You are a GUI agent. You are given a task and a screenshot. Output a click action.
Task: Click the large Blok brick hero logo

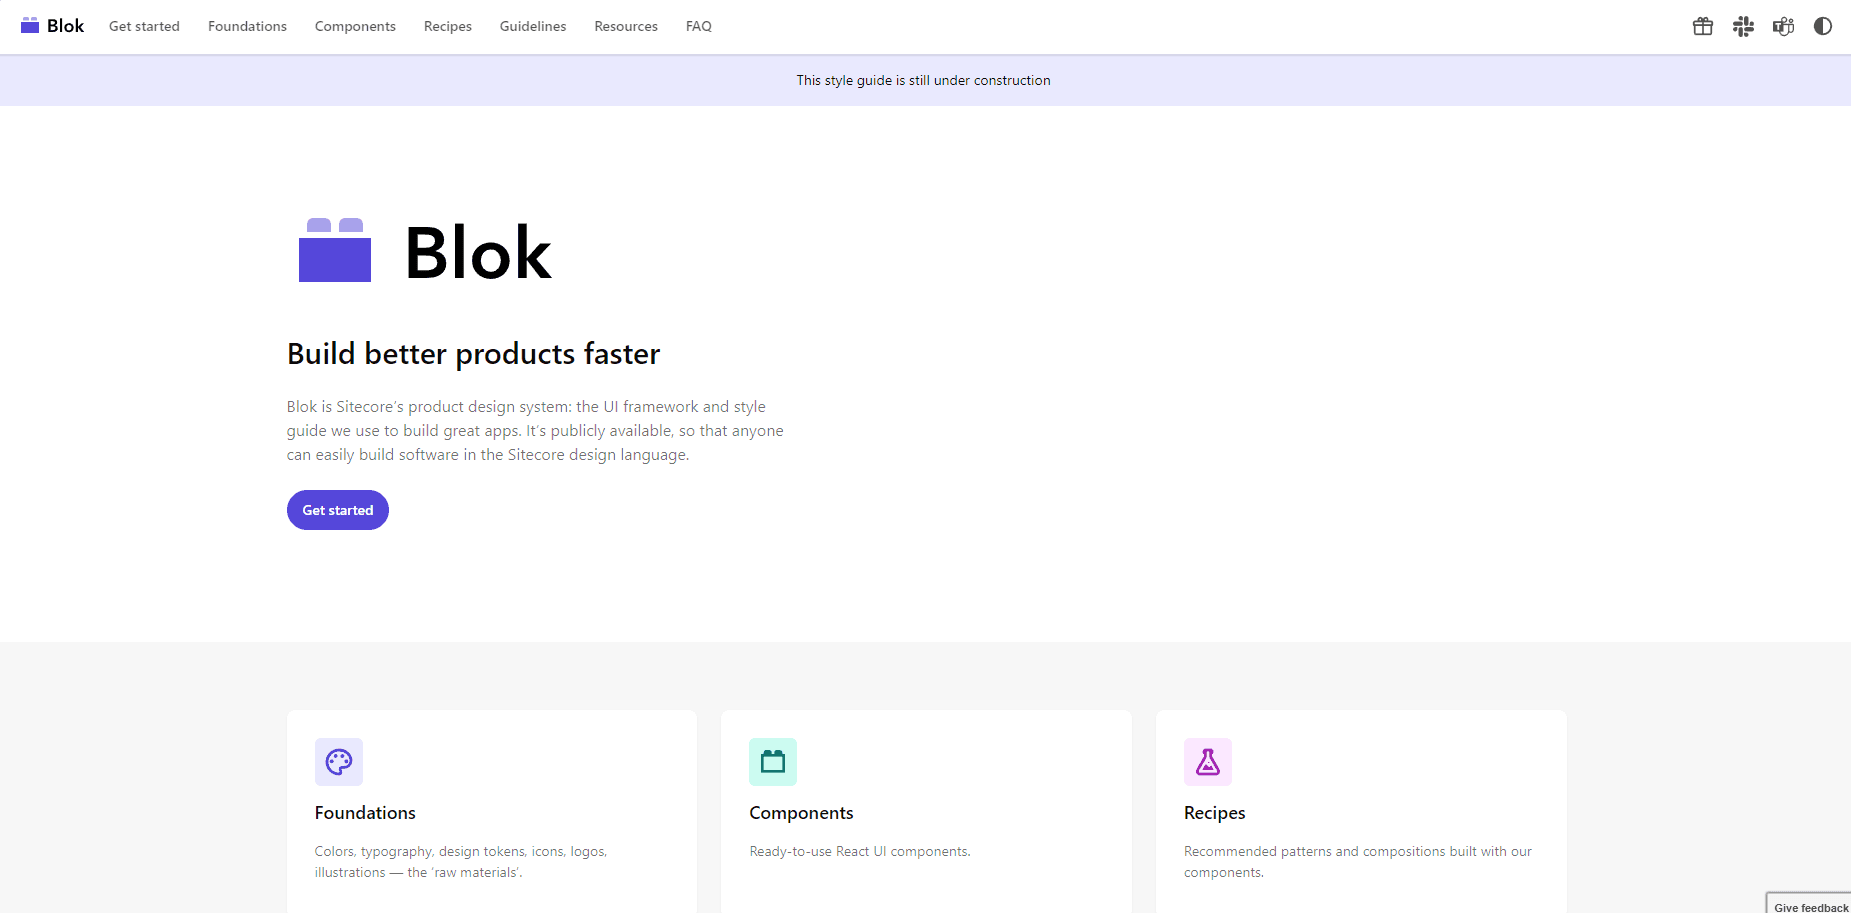(x=335, y=250)
